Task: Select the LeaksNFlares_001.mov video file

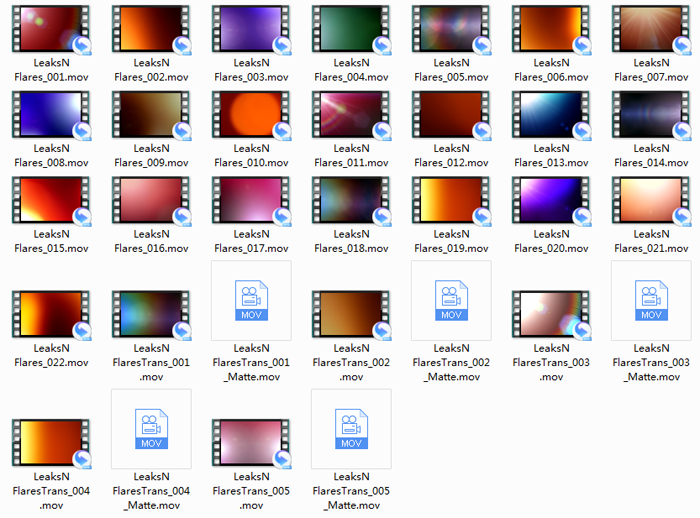Action: [x=50, y=29]
